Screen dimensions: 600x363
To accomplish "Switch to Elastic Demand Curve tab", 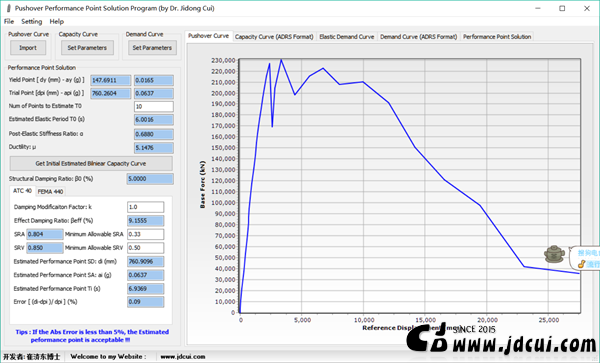I will pos(347,37).
